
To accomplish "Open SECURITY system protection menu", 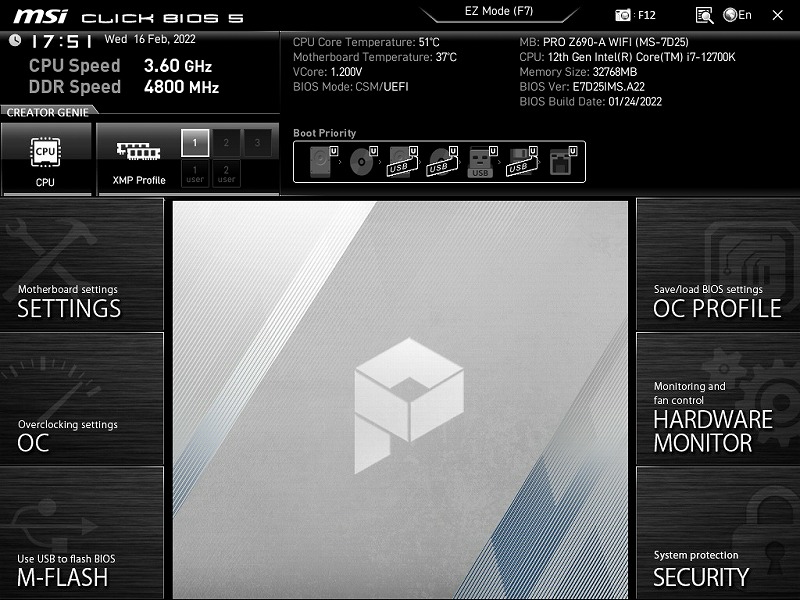I will click(x=718, y=533).
